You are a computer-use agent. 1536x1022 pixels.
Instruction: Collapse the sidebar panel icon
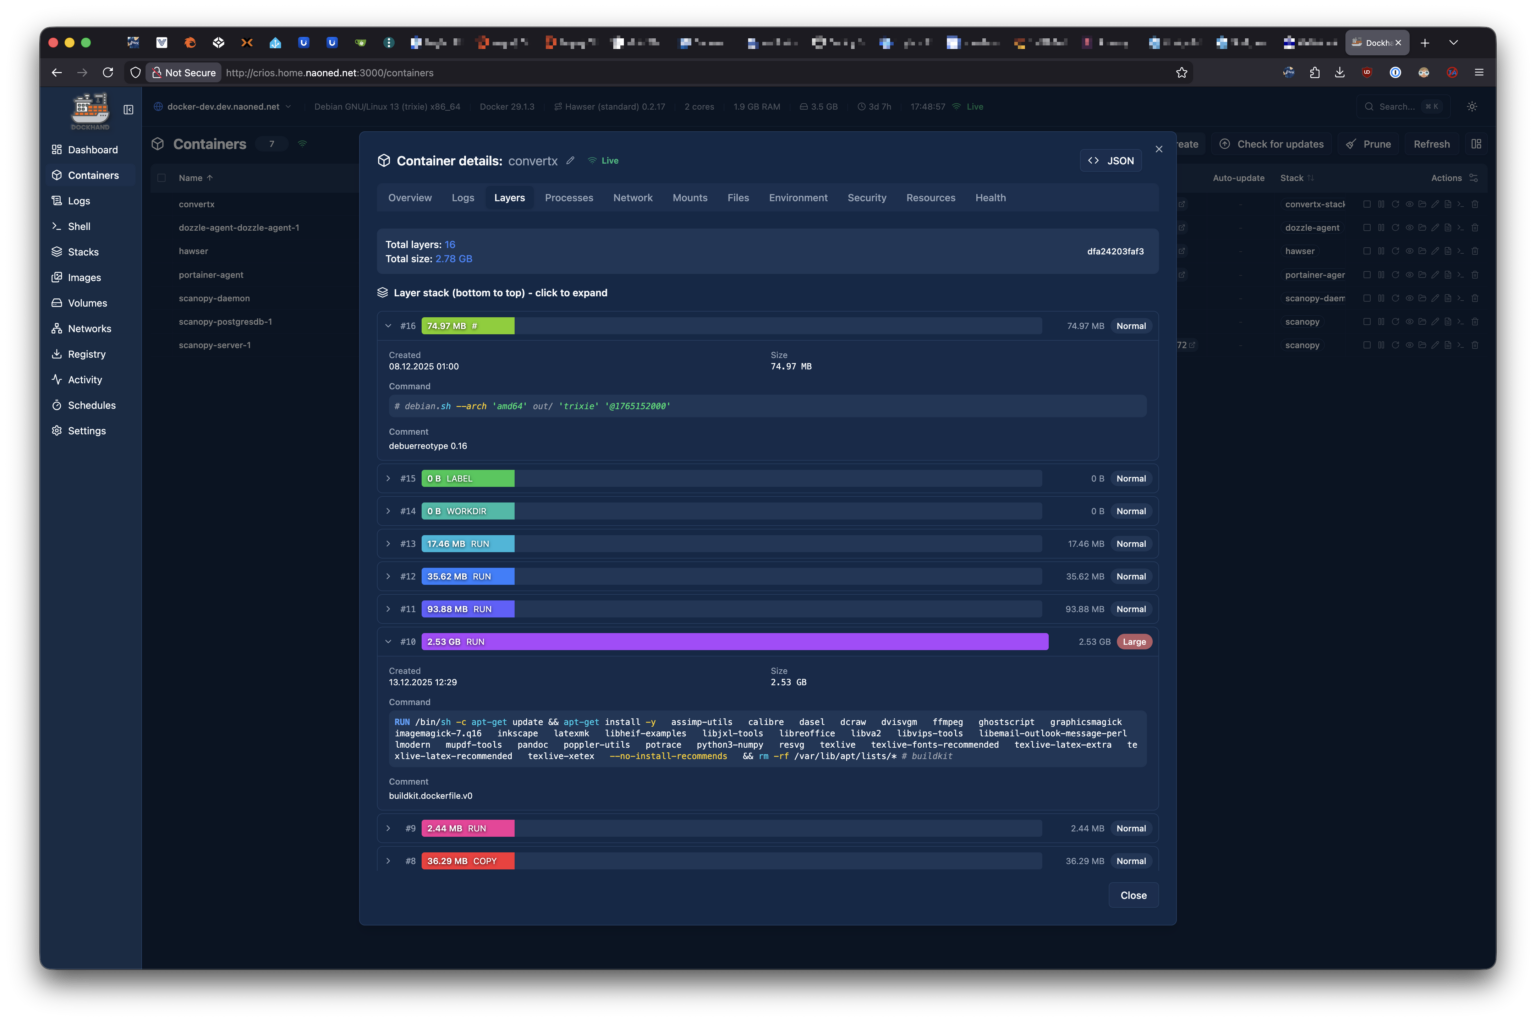[x=128, y=110]
